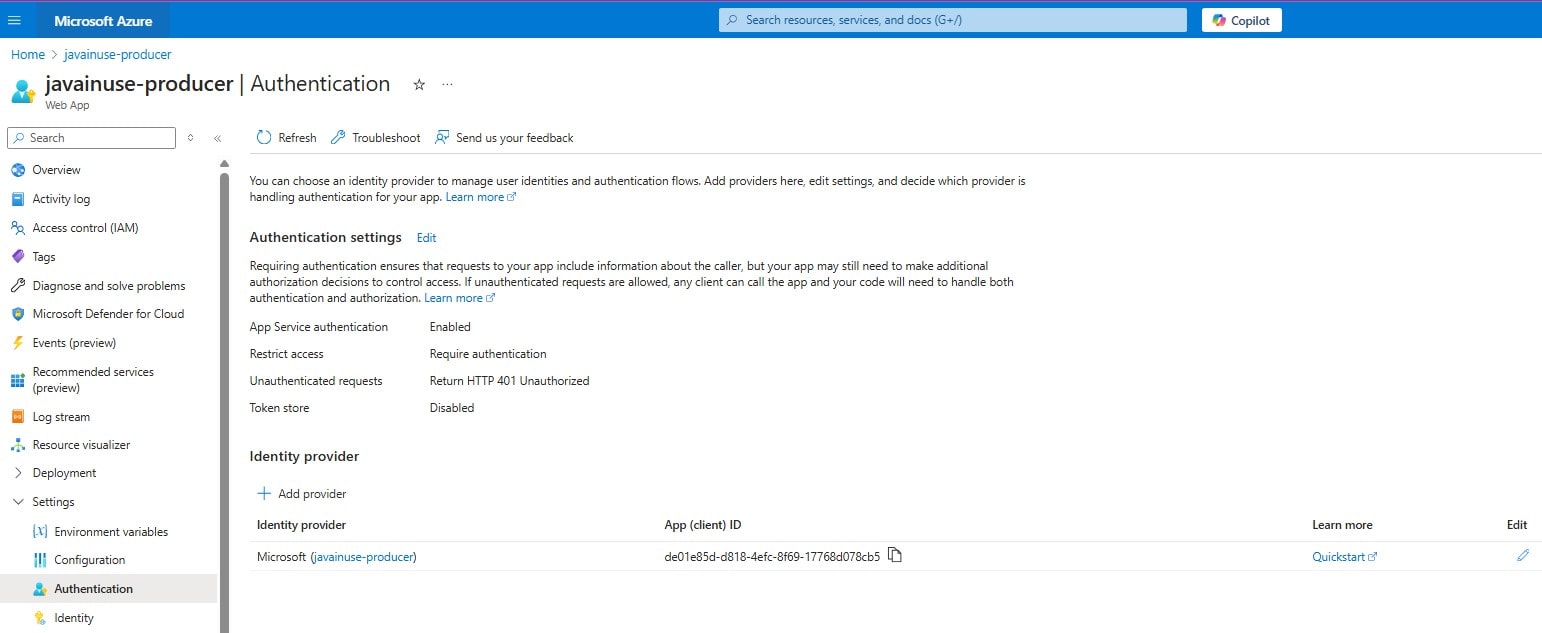This screenshot has width=1542, height=633.
Task: Click the Identity key icon
Action: click(x=40, y=618)
